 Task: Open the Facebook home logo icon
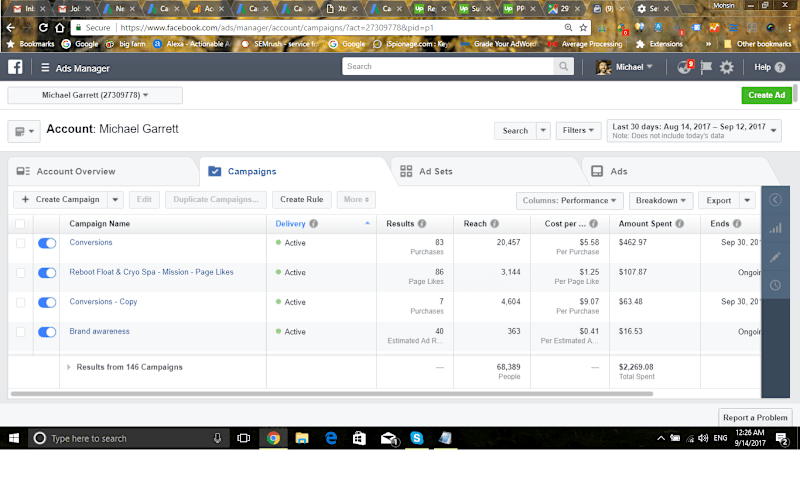point(15,67)
